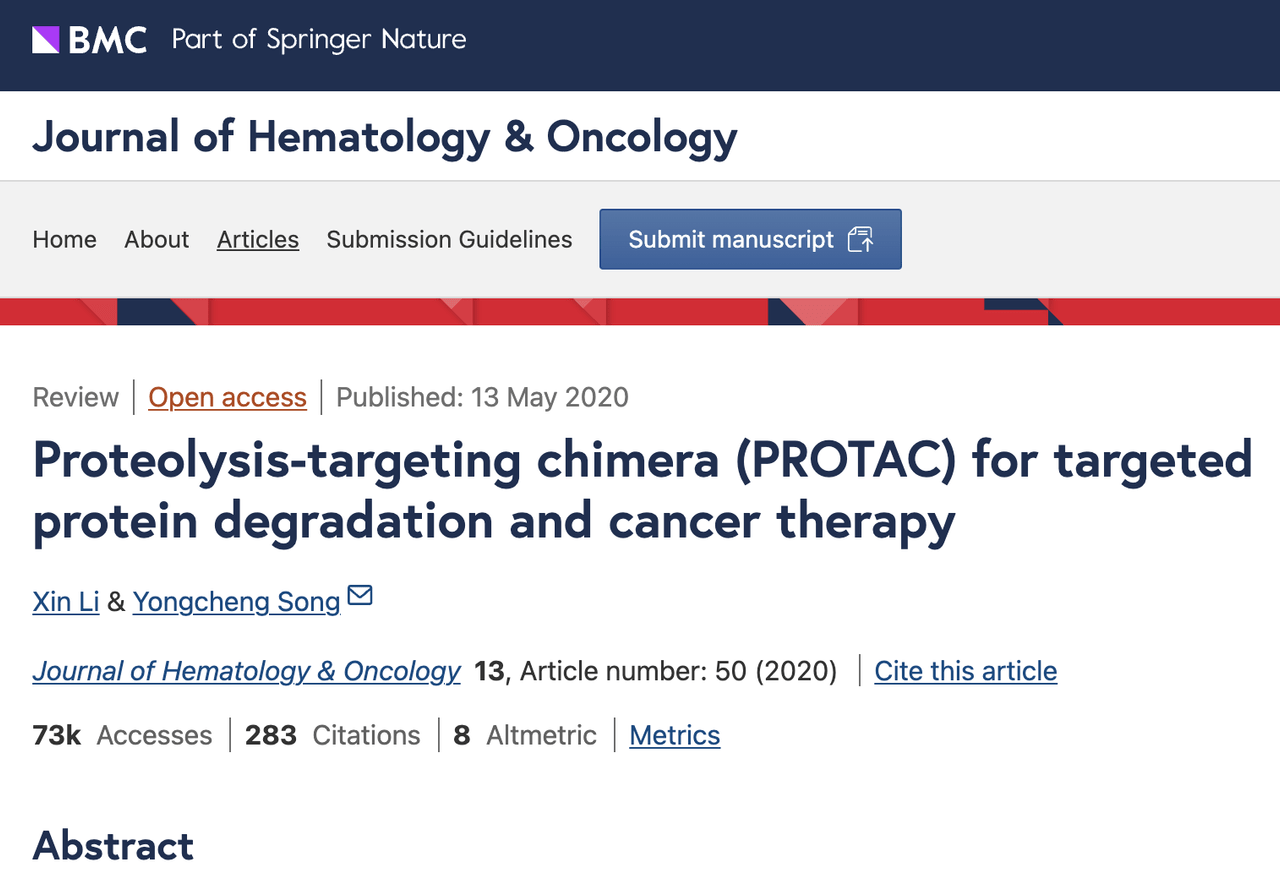
Task: Click the 8 Altmetric score
Action: [x=525, y=736]
